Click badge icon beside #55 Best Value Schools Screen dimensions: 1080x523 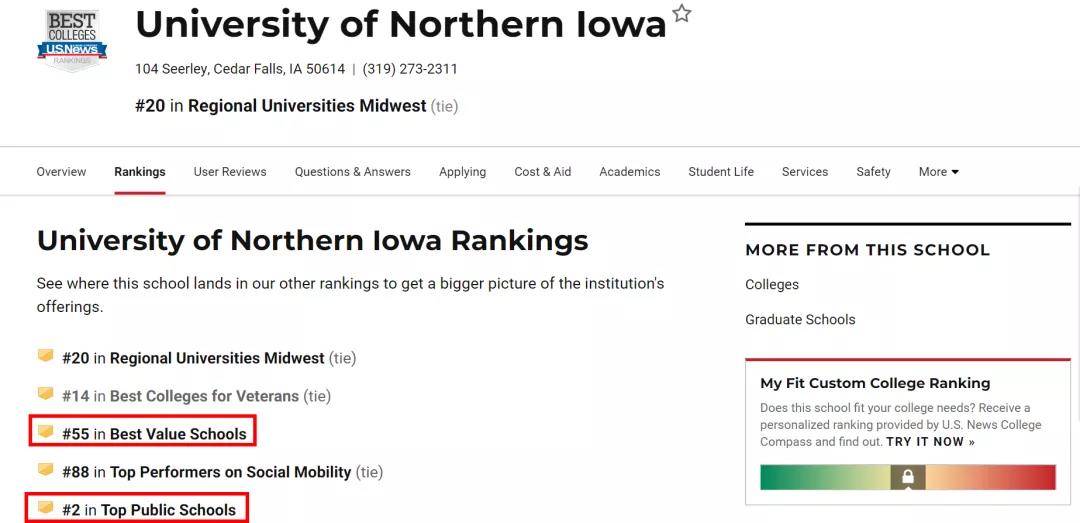[x=45, y=432]
